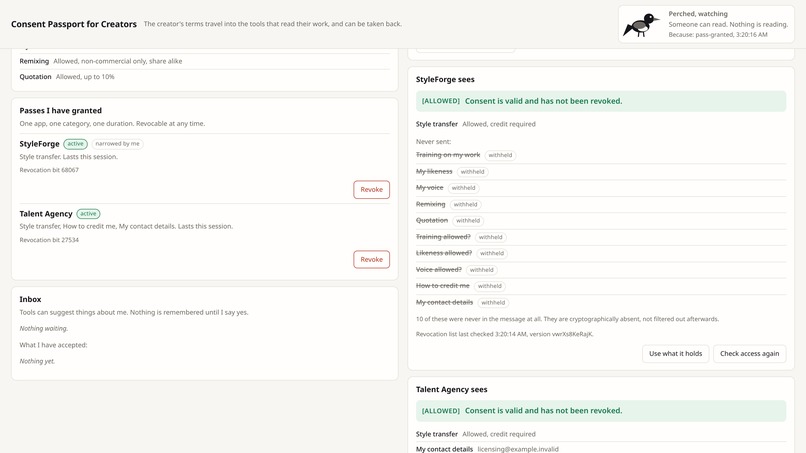Screen dimensions: 806x453
Task: Click Talent Agency 'Consent is valid' banner
Action: coord(601,411)
